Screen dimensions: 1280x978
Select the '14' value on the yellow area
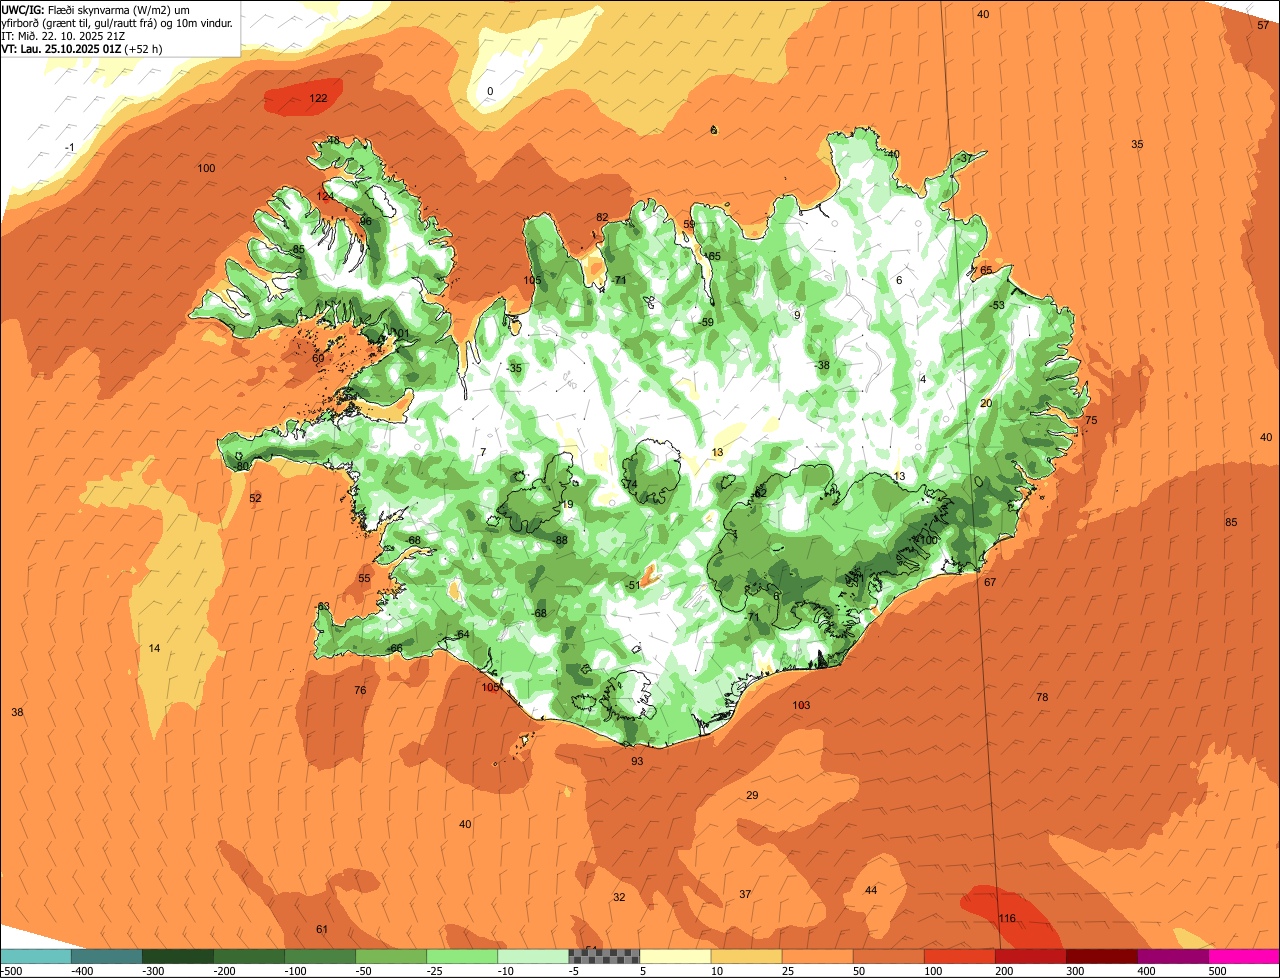(154, 648)
